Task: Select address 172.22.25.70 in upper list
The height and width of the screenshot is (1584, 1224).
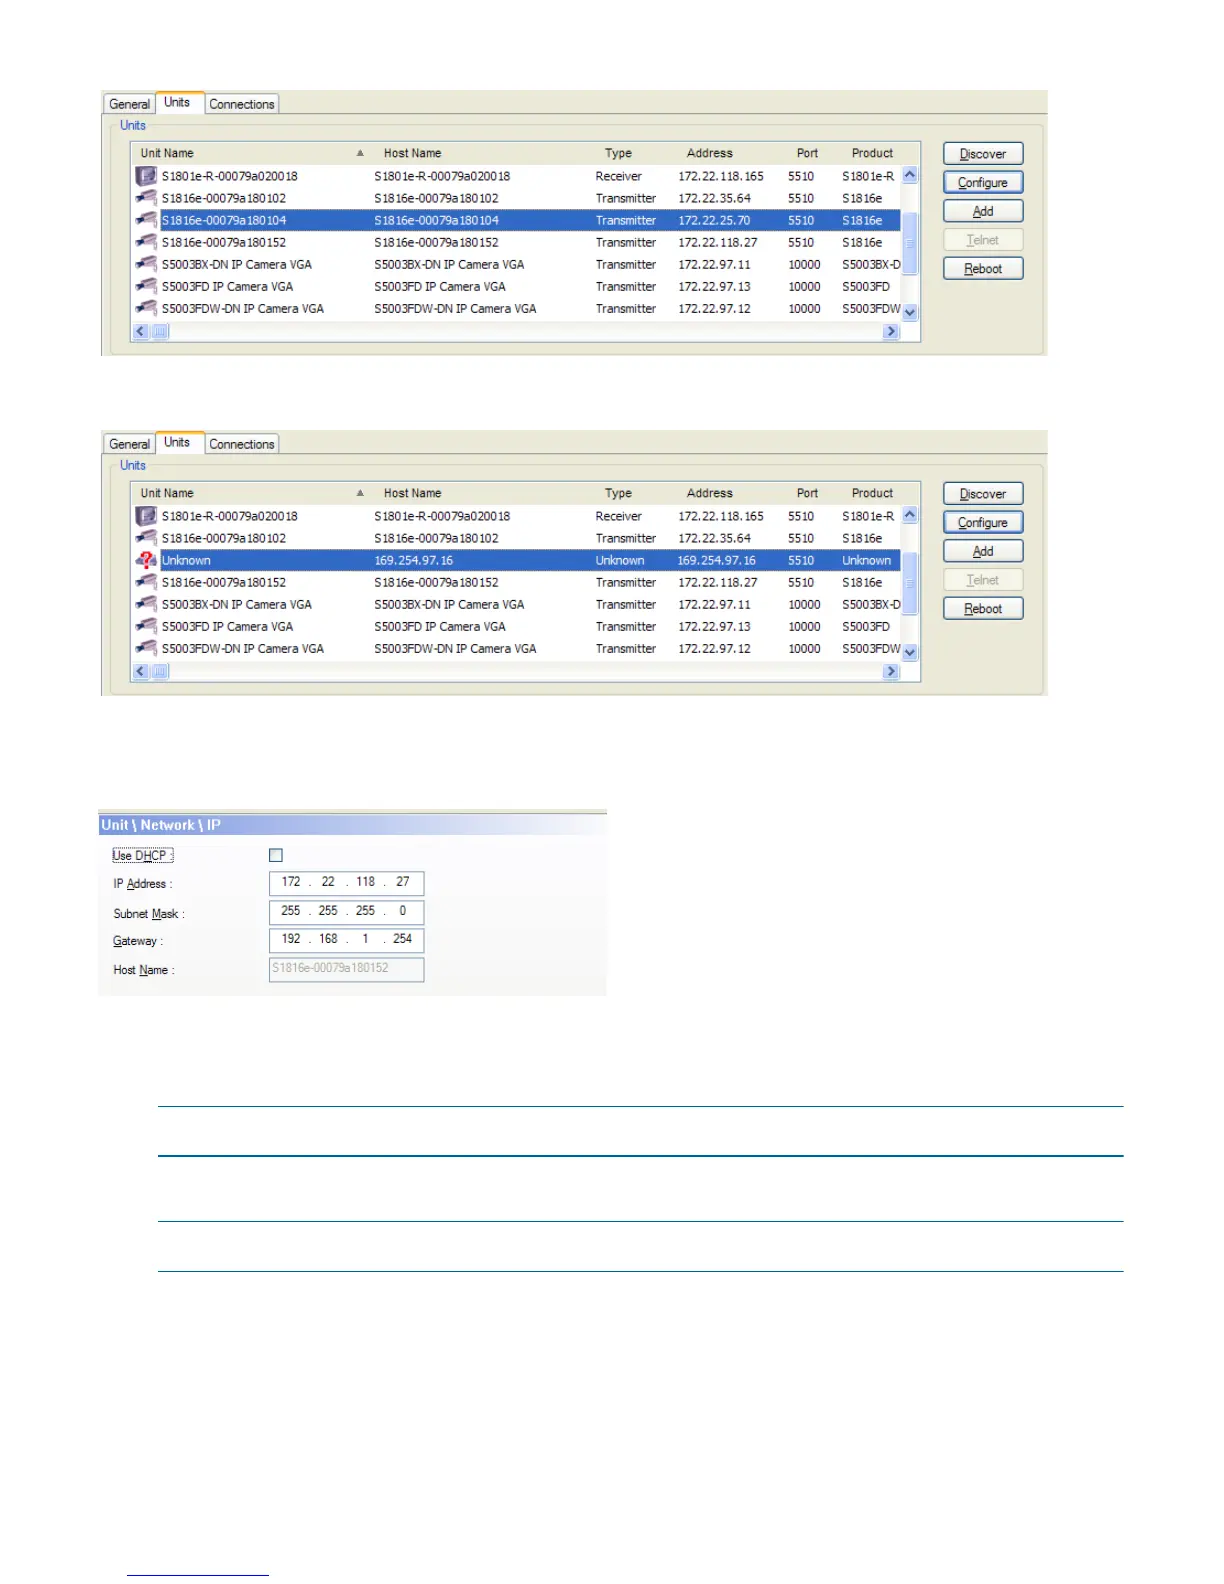Action: coord(714,220)
